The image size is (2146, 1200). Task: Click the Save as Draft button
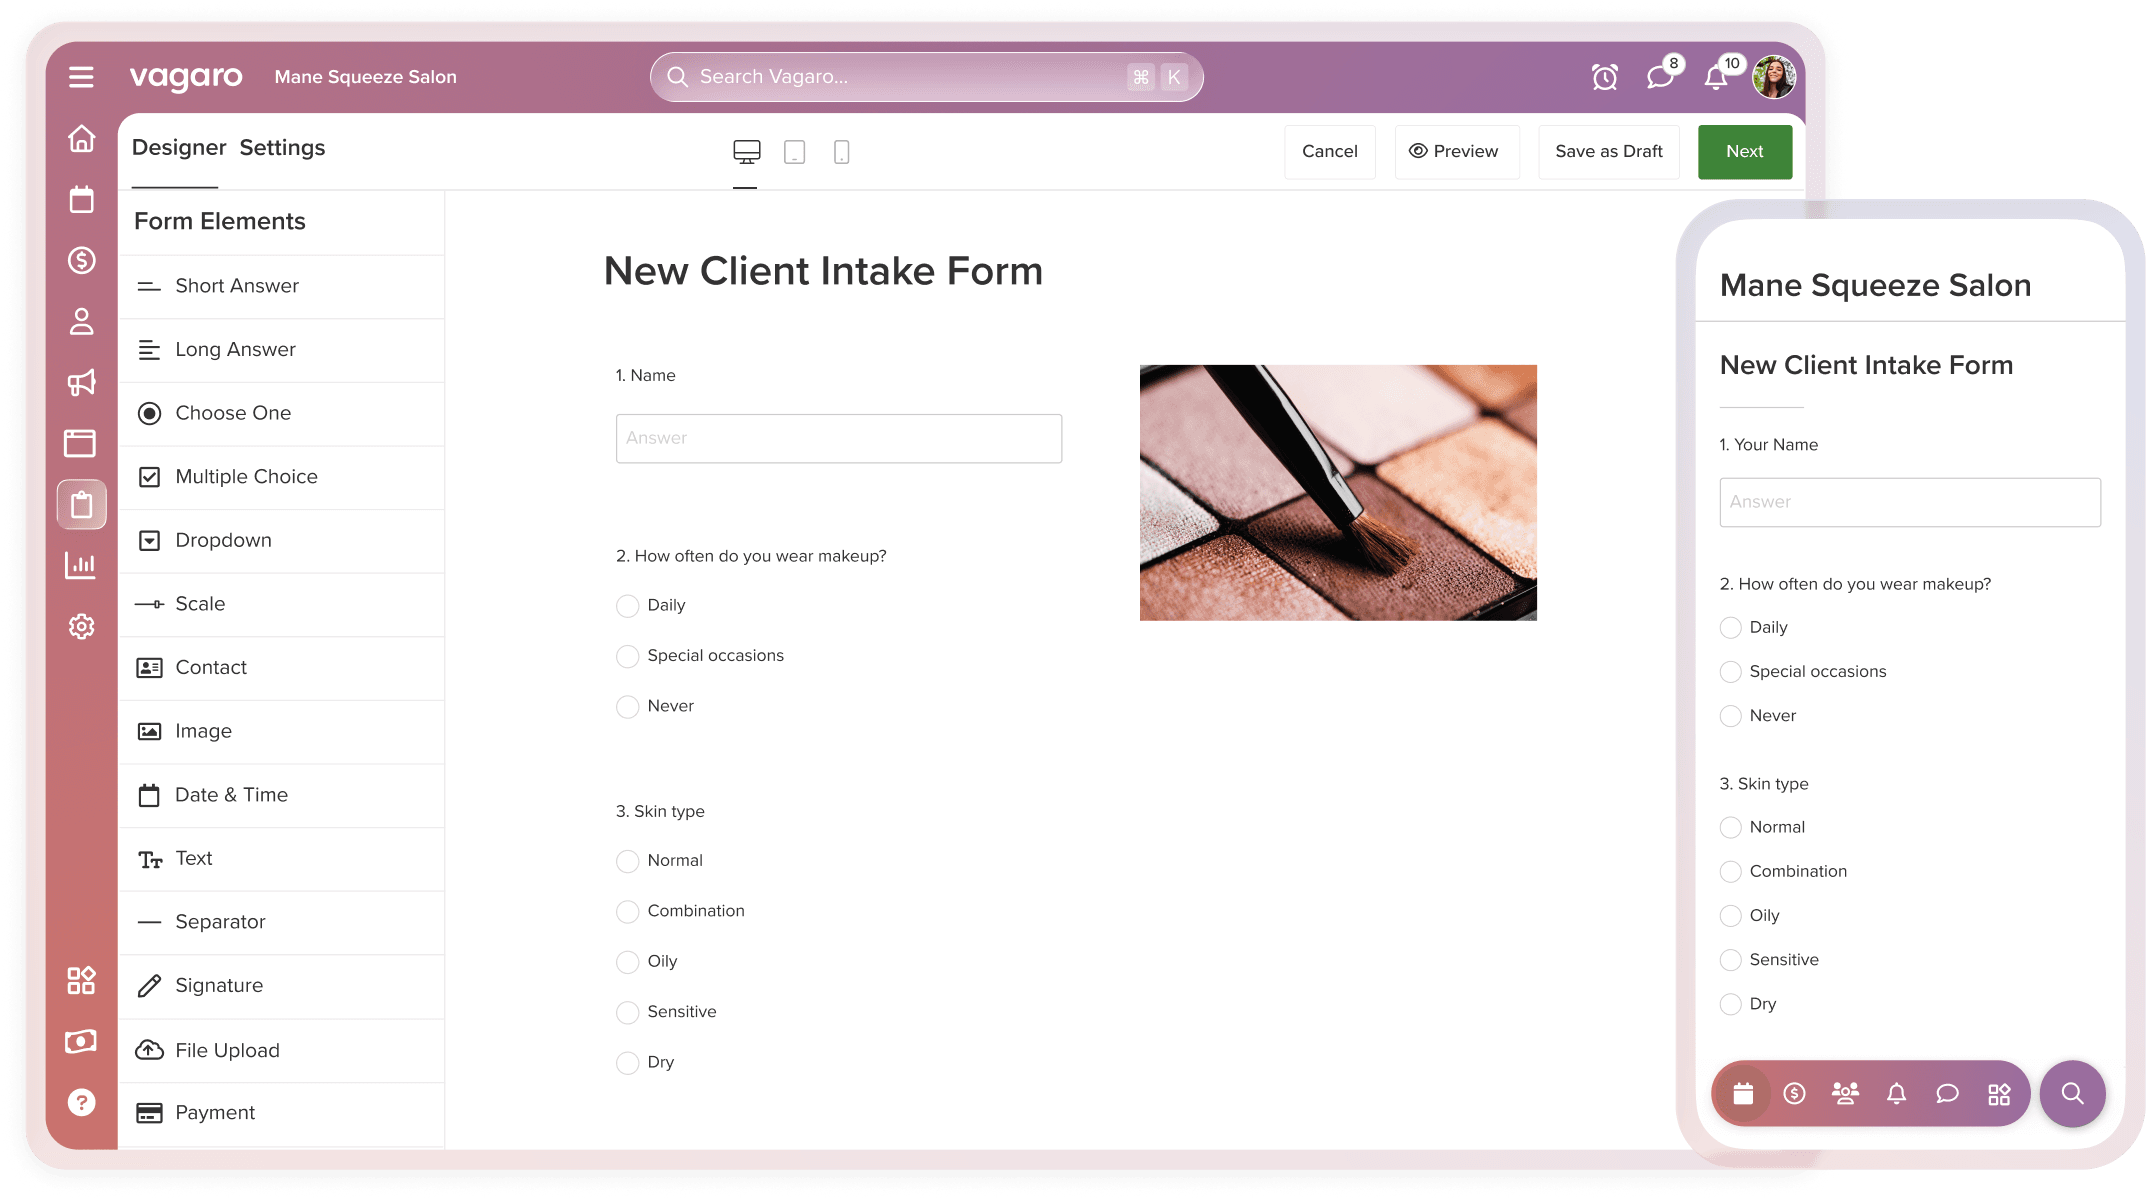1608,151
